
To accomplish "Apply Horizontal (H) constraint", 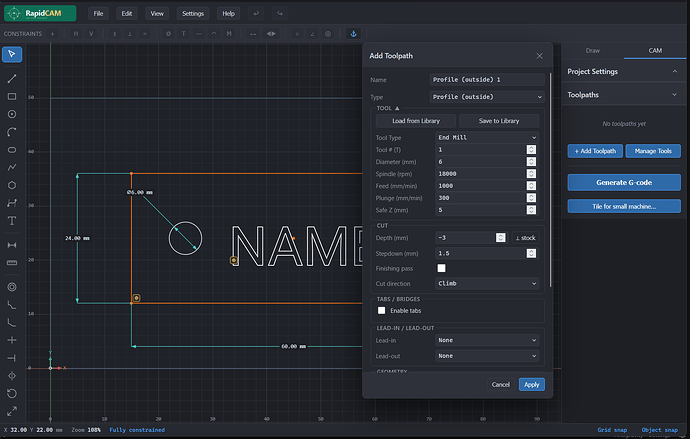I will coord(76,33).
